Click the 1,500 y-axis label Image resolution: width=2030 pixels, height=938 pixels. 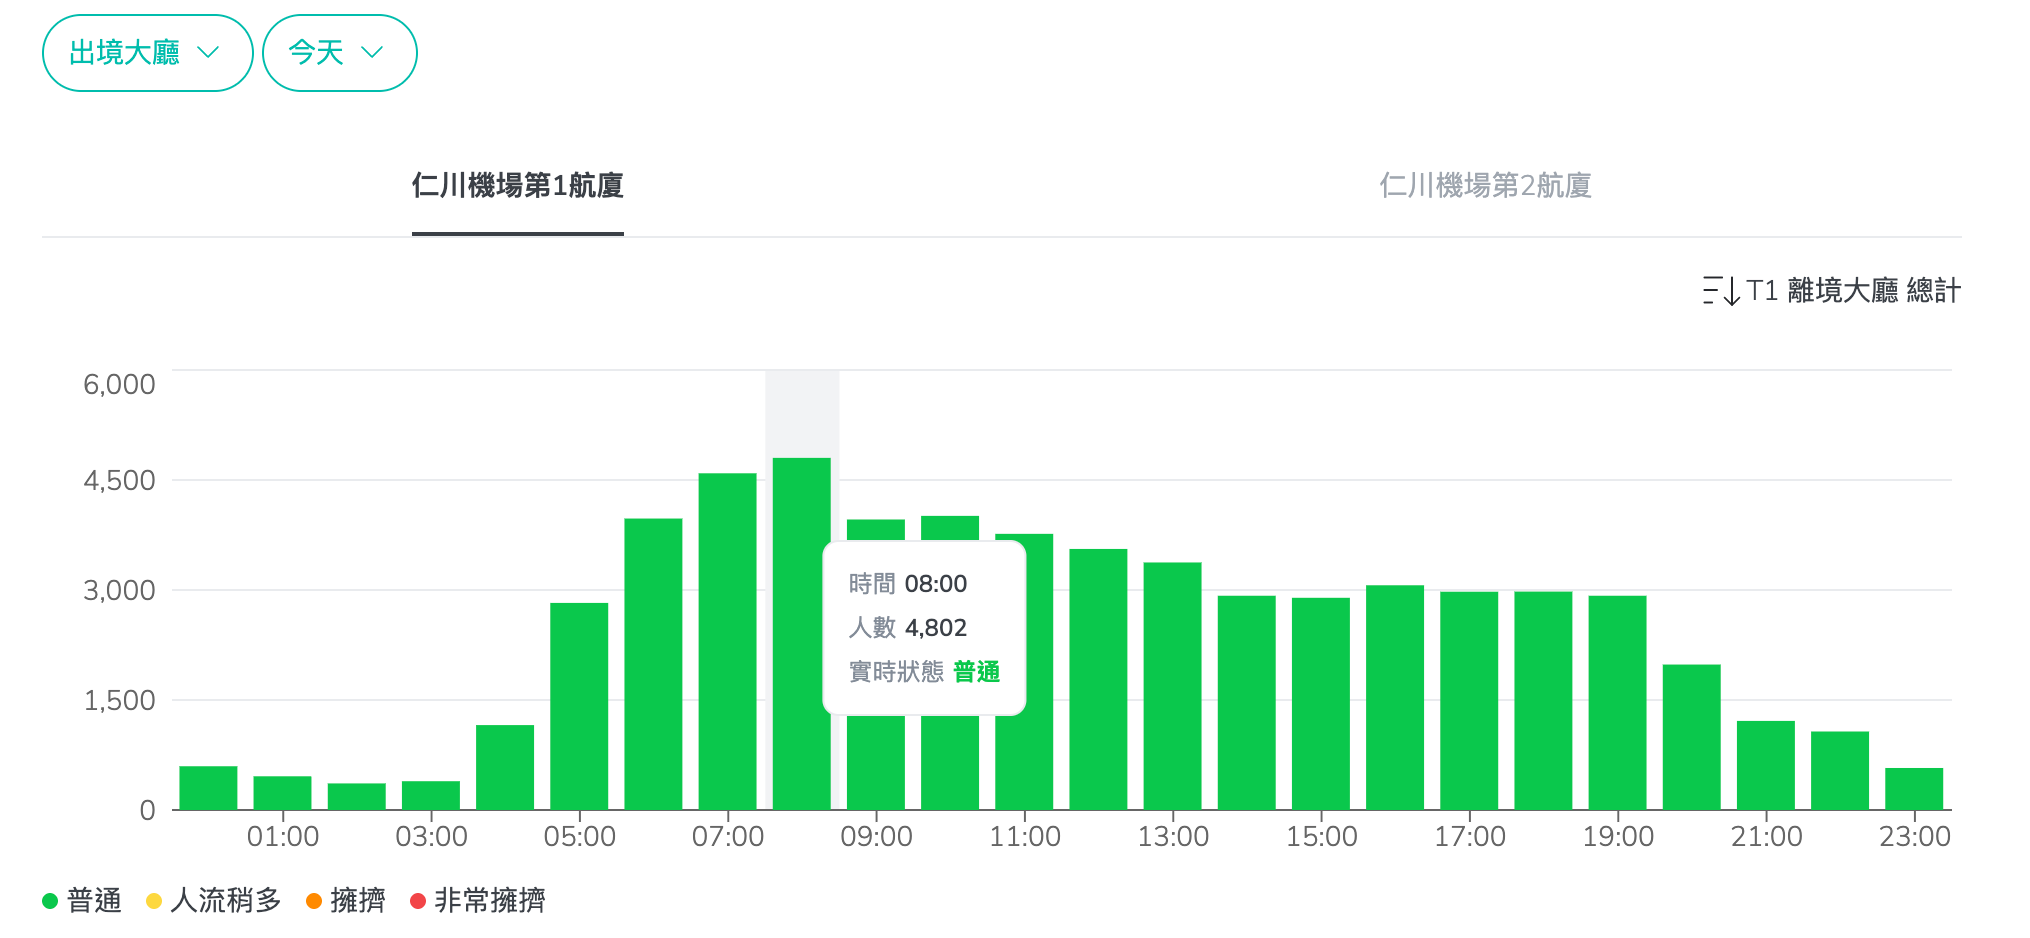119,700
